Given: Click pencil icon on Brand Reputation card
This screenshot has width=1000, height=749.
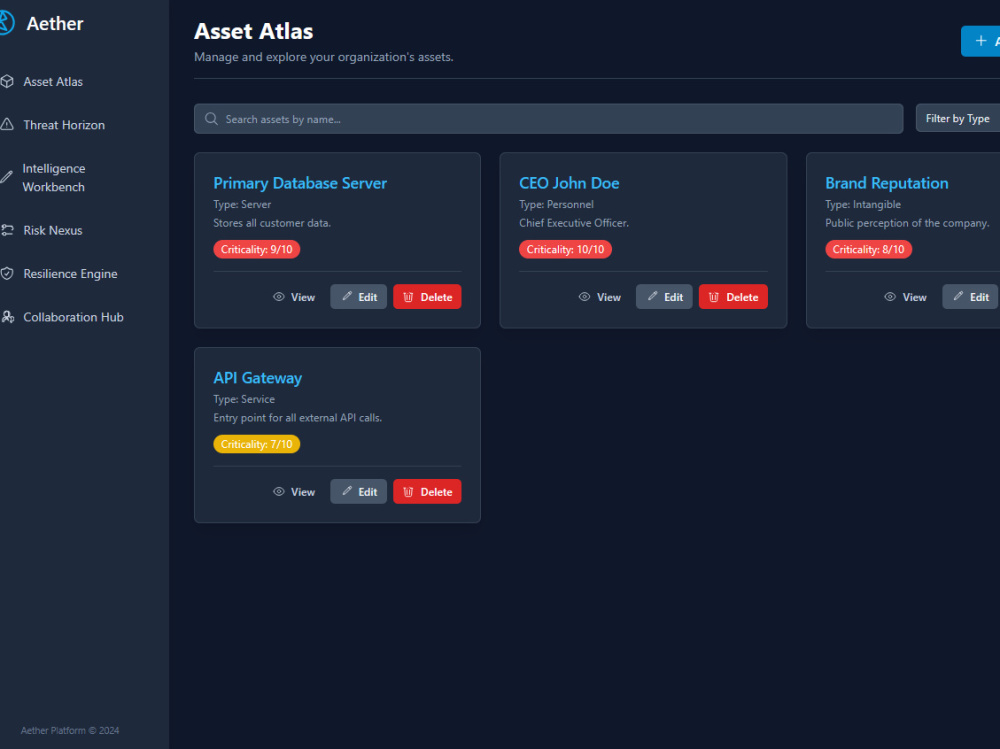Looking at the screenshot, I should 959,296.
